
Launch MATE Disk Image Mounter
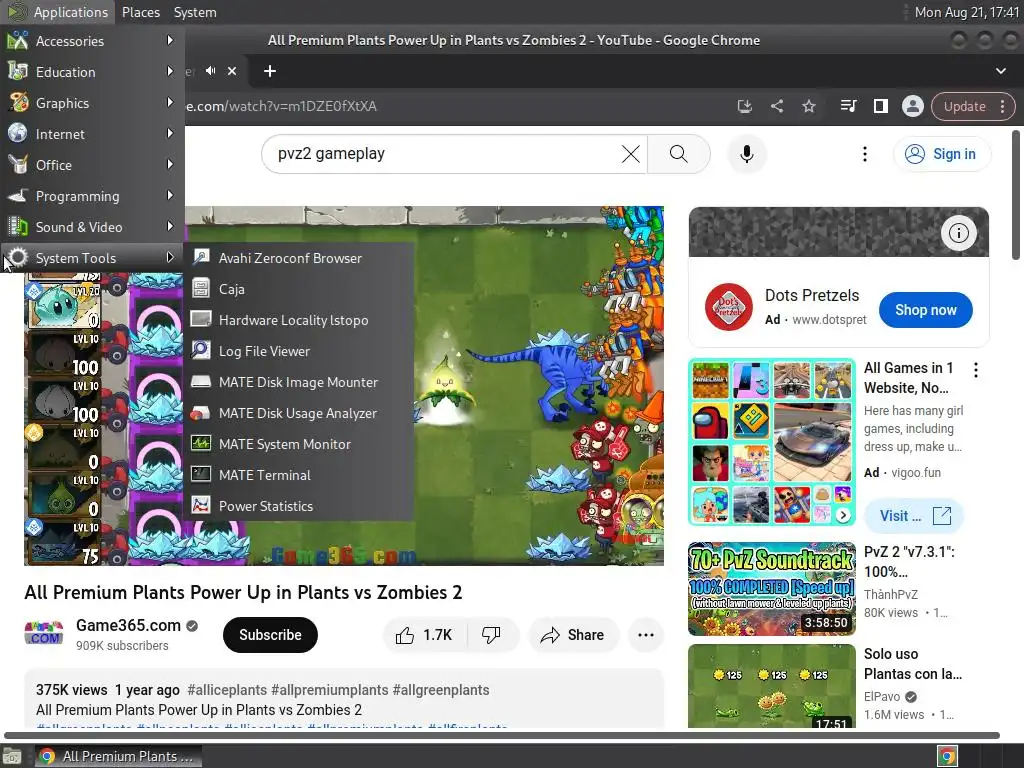298,382
